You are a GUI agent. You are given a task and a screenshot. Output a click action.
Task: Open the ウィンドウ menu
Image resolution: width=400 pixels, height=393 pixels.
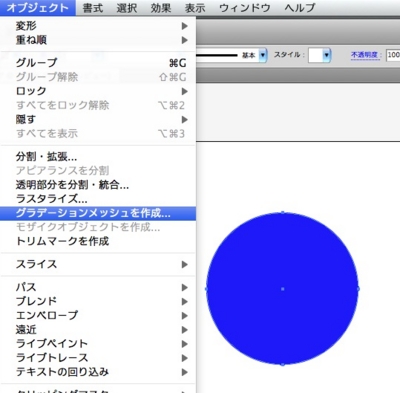(x=245, y=8)
